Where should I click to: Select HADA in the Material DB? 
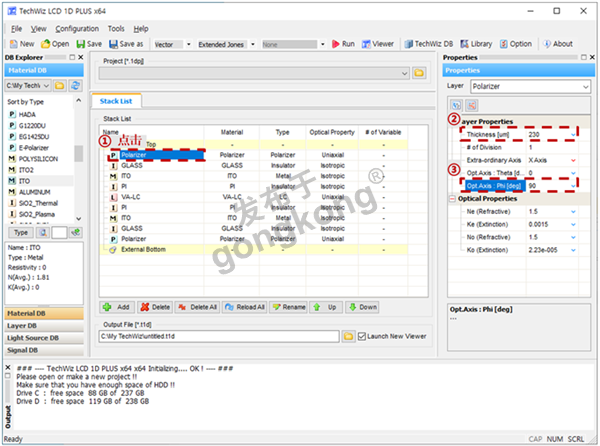[27, 114]
